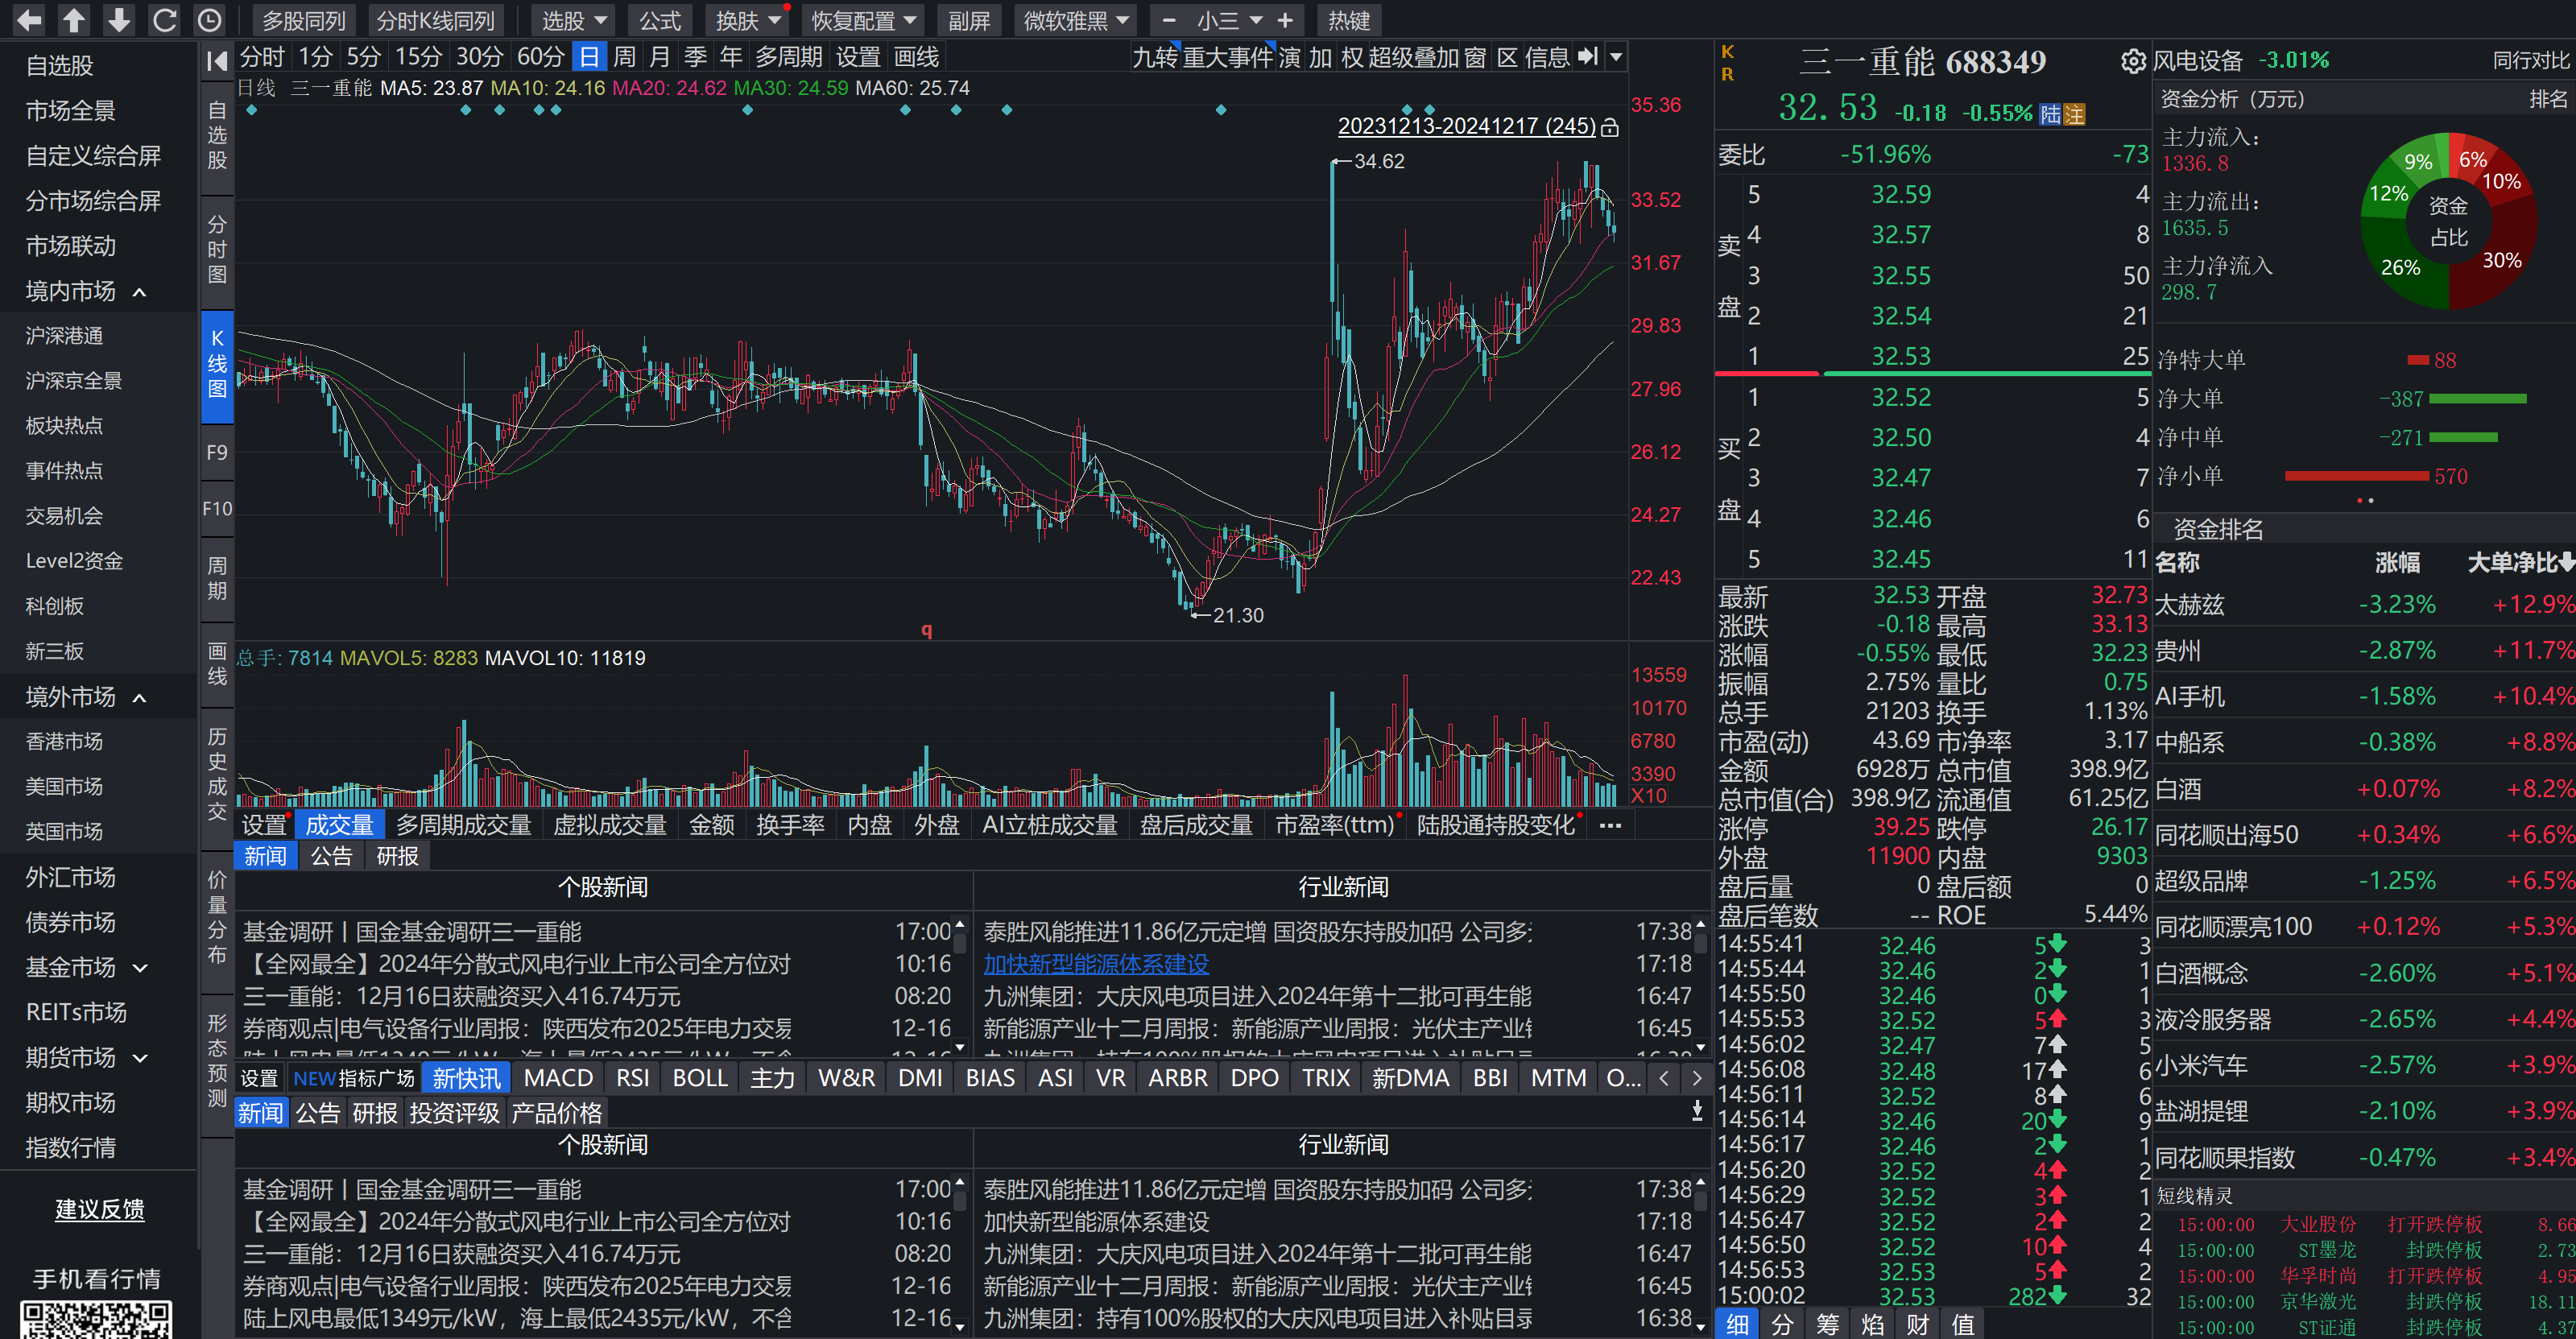Open history list via the clock icon
The image size is (2576, 1339).
[209, 20]
